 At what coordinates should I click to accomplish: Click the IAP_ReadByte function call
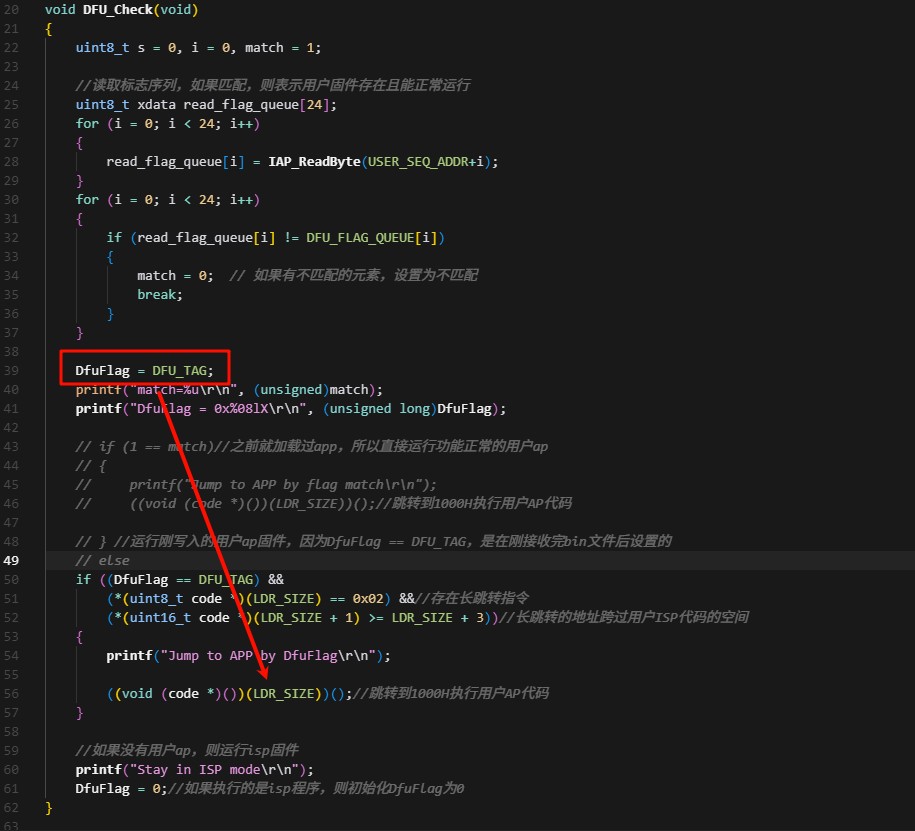coord(314,162)
